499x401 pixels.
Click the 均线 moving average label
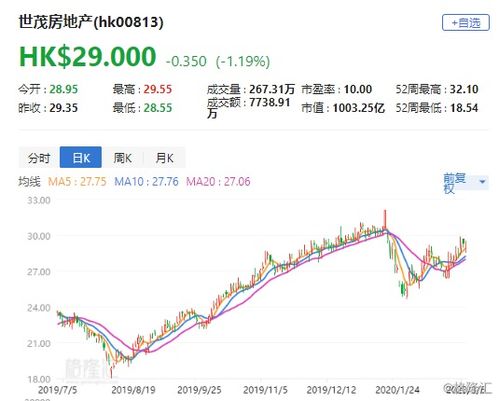(x=29, y=182)
